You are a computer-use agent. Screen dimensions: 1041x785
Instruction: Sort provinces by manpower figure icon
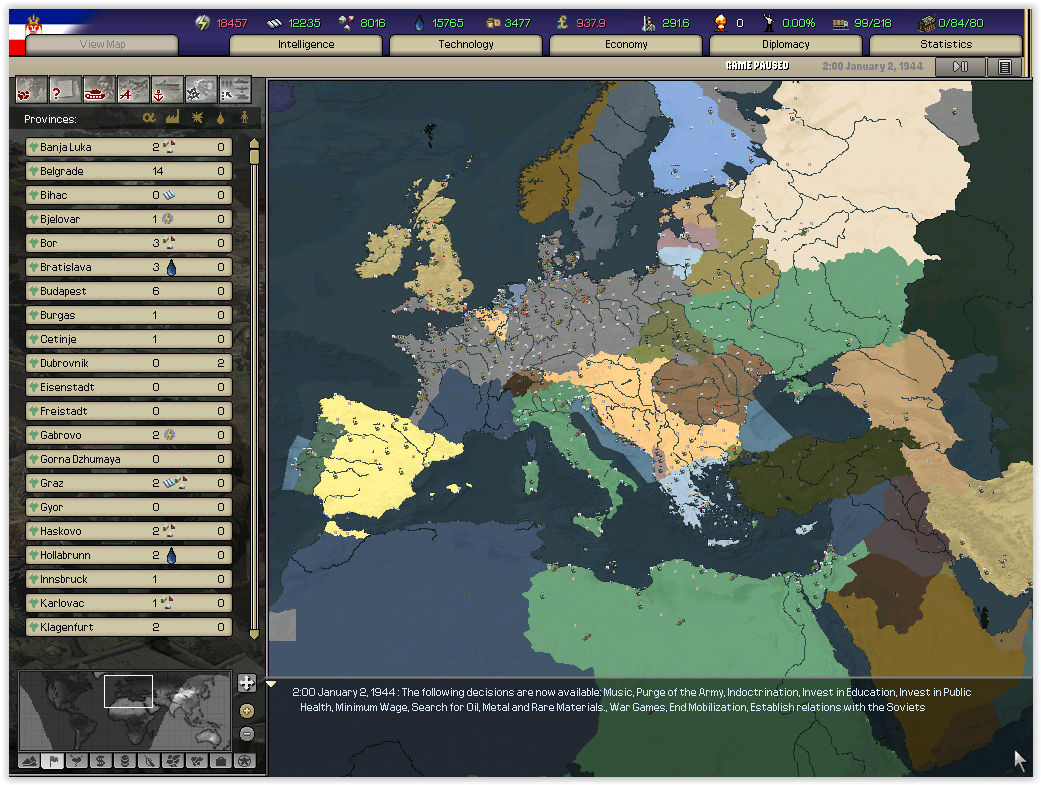coord(242,118)
